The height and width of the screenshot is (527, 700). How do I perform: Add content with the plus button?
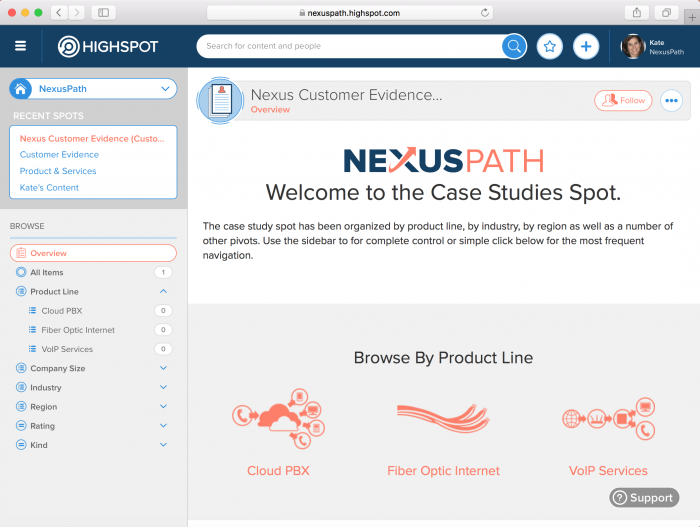[586, 46]
